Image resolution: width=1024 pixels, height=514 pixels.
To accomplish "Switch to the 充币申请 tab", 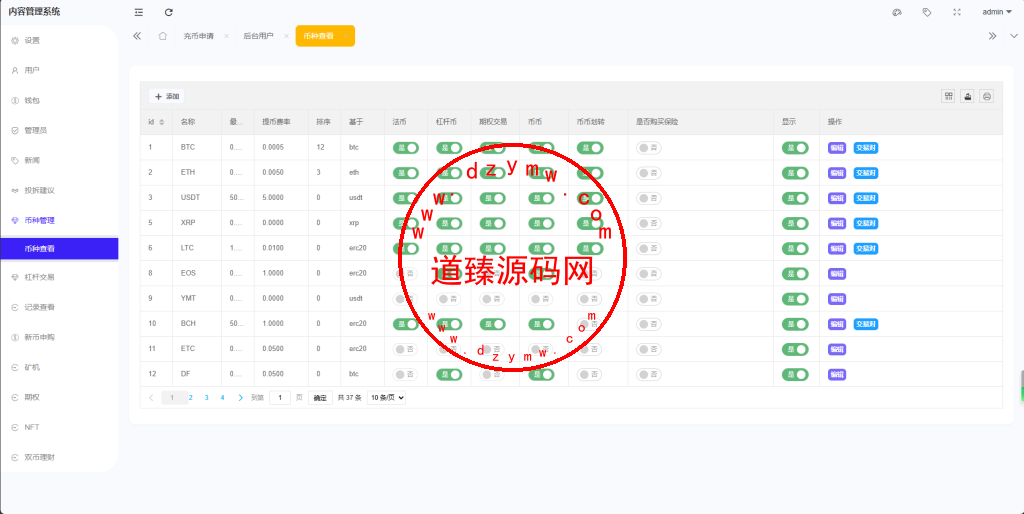I will (199, 36).
